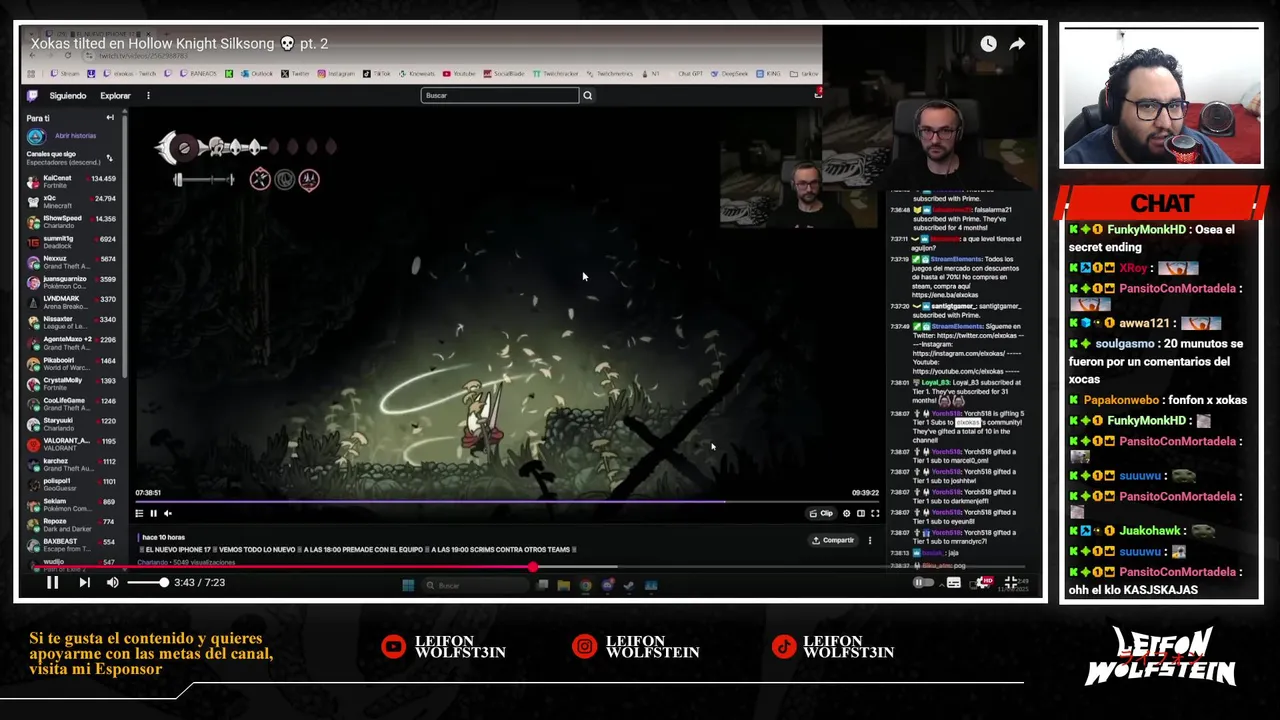Screen dimensions: 1280x720
Task: Open CooLifeGame channel in sidebar
Action: (72, 404)
